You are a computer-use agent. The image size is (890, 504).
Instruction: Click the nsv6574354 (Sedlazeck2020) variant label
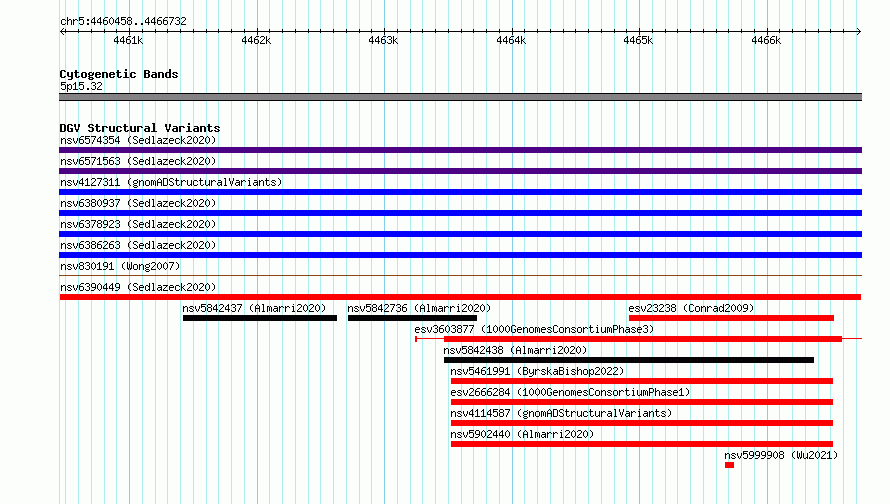click(138, 140)
